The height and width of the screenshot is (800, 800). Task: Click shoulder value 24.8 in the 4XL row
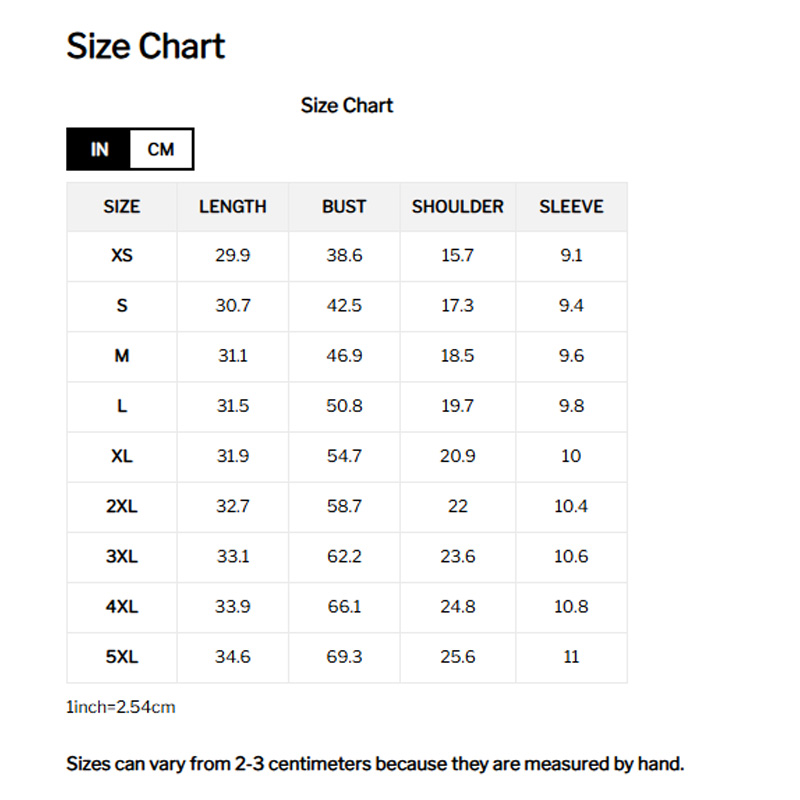[x=458, y=607]
